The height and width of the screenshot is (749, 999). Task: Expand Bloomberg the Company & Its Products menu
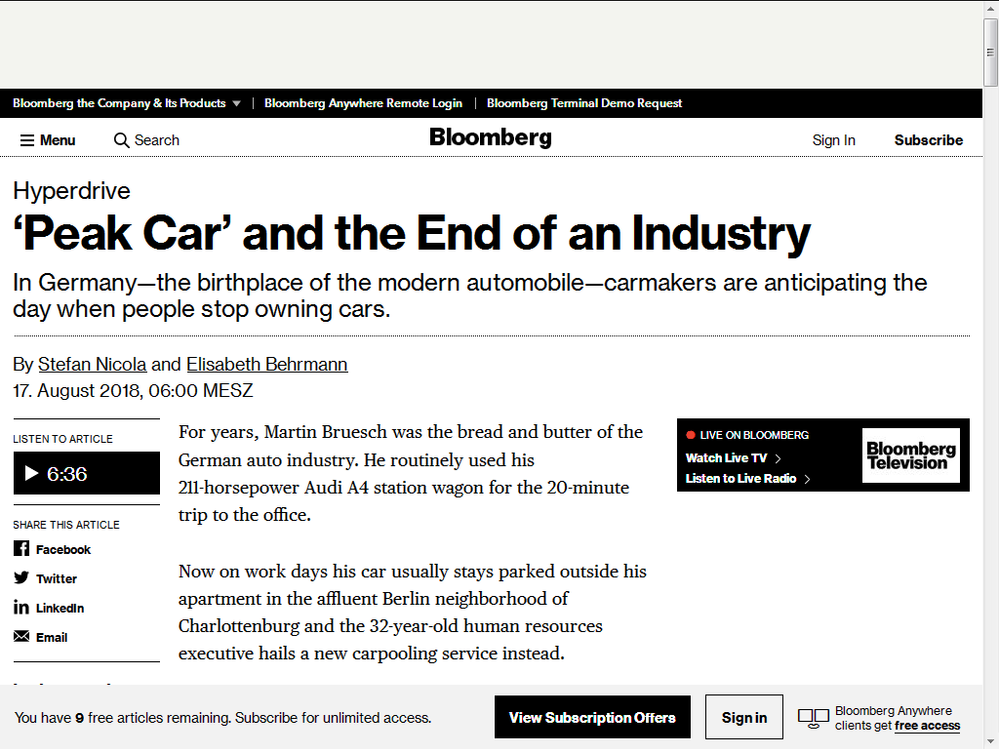[x=120, y=103]
